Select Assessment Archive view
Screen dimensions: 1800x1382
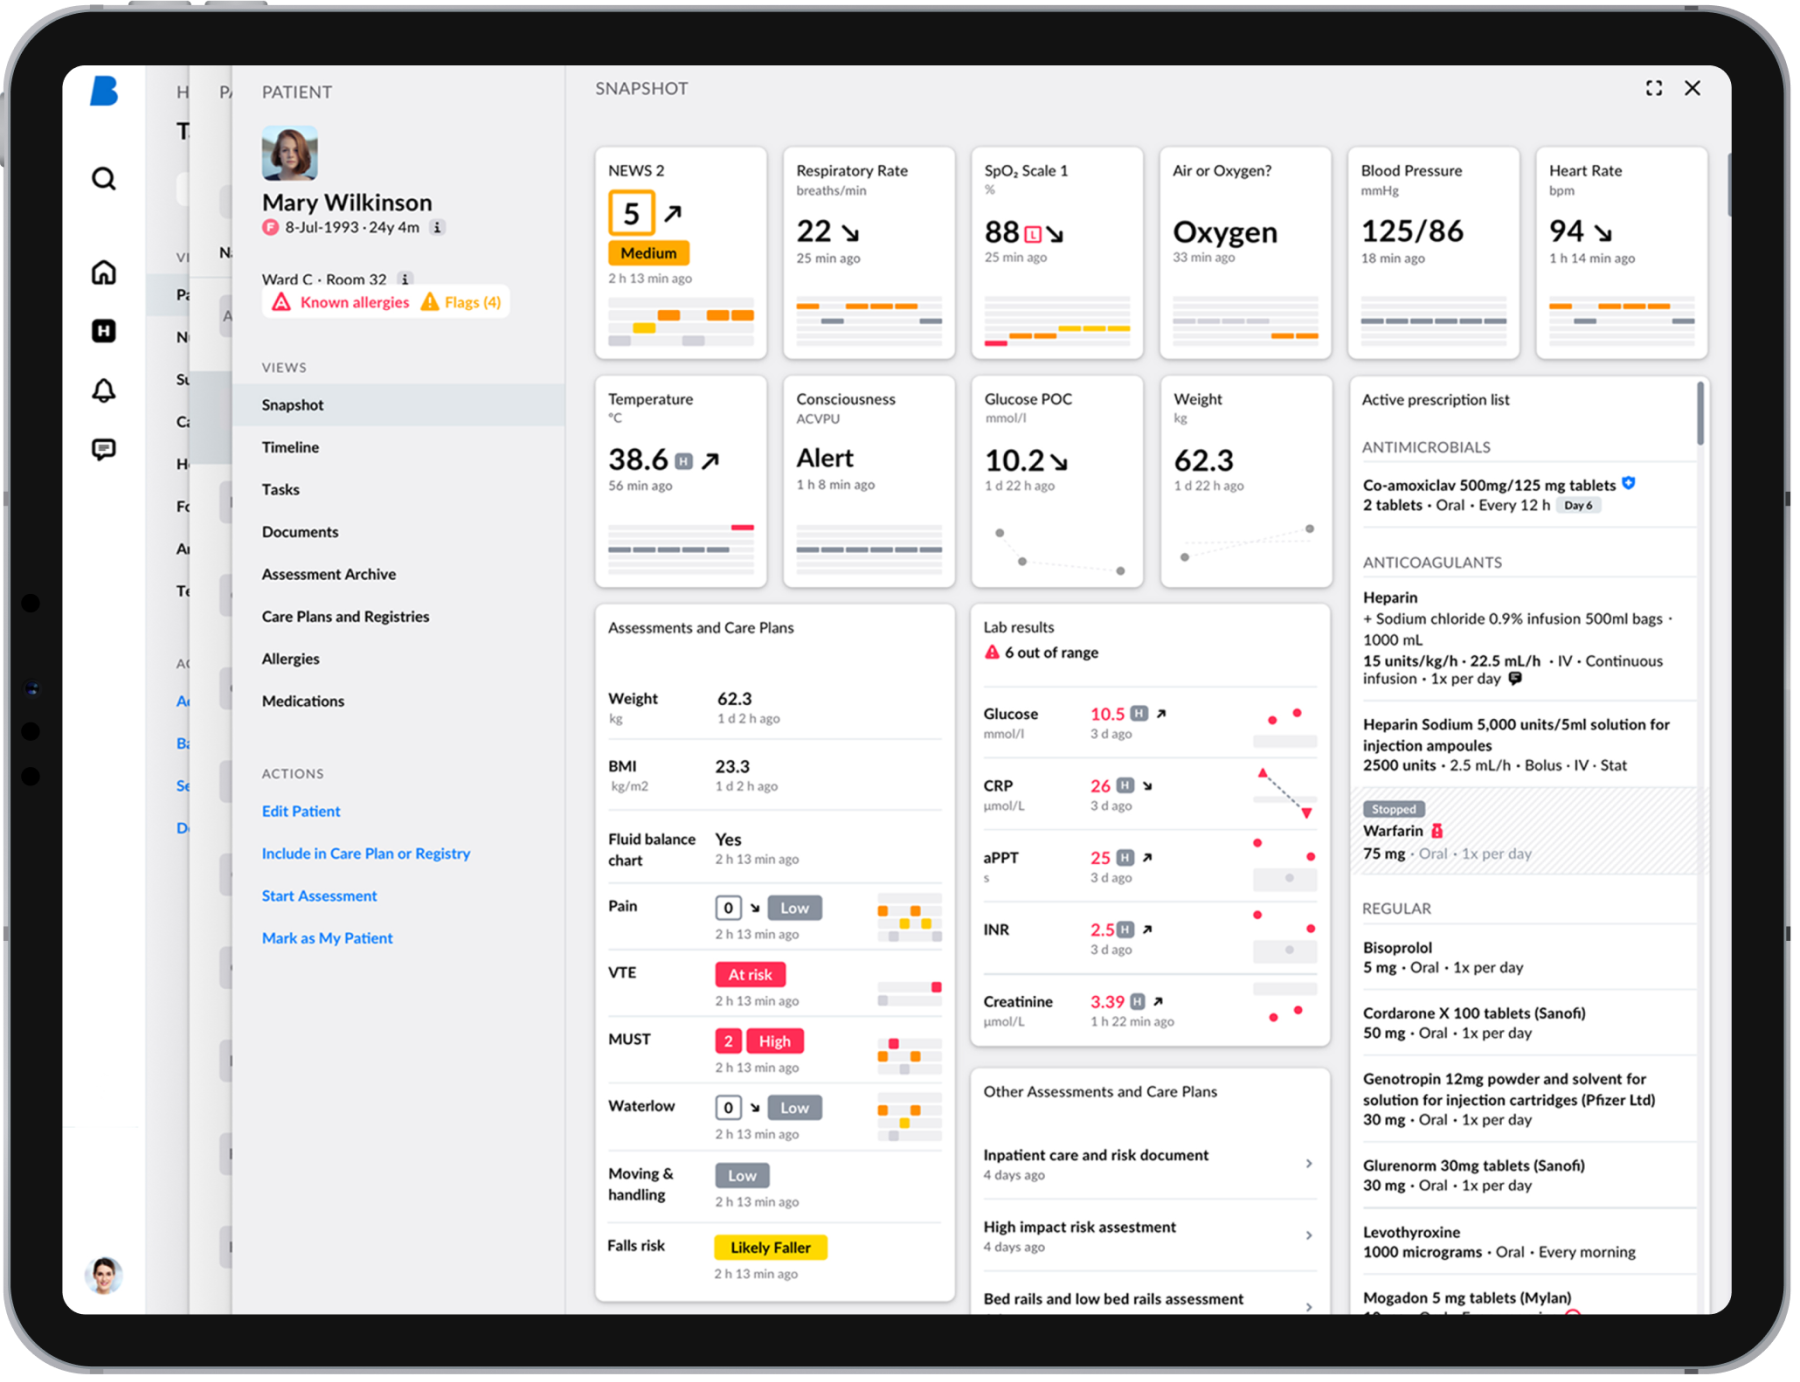click(329, 574)
